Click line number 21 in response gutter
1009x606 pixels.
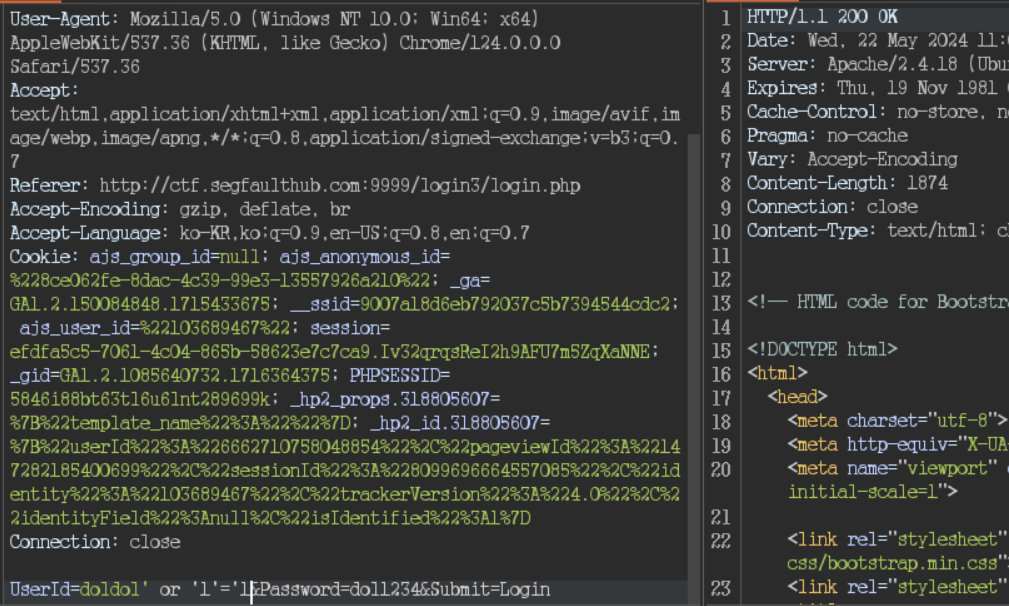[x=721, y=517]
